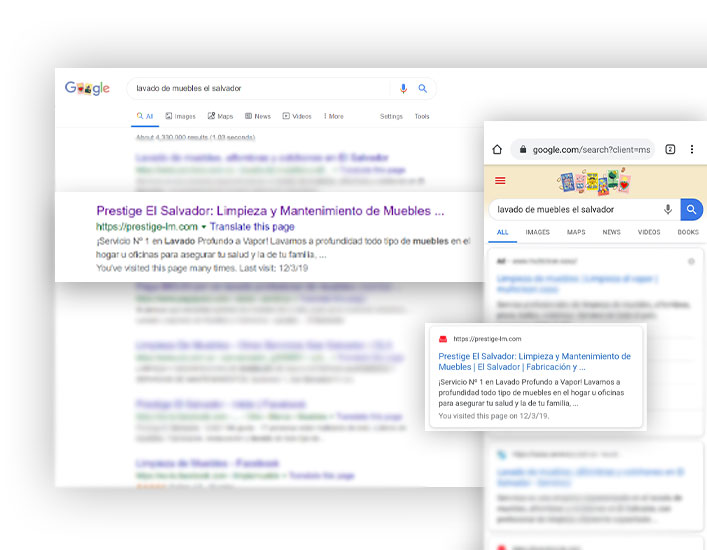The image size is (707, 550).
Task: Tap the Google doodle on mobile page
Action: click(x=593, y=181)
